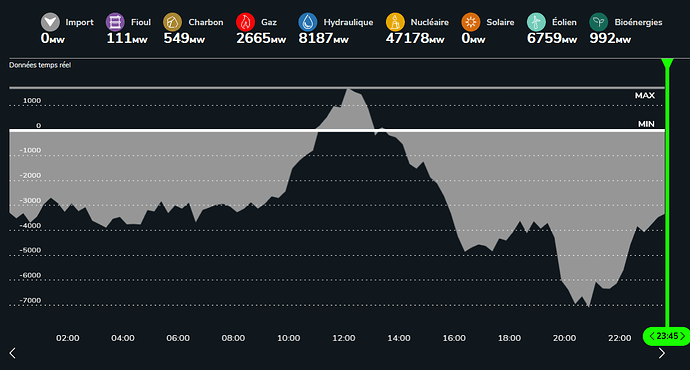The image size is (690, 370).
Task: Click the 2665 MW gas value
Action: 261,38
